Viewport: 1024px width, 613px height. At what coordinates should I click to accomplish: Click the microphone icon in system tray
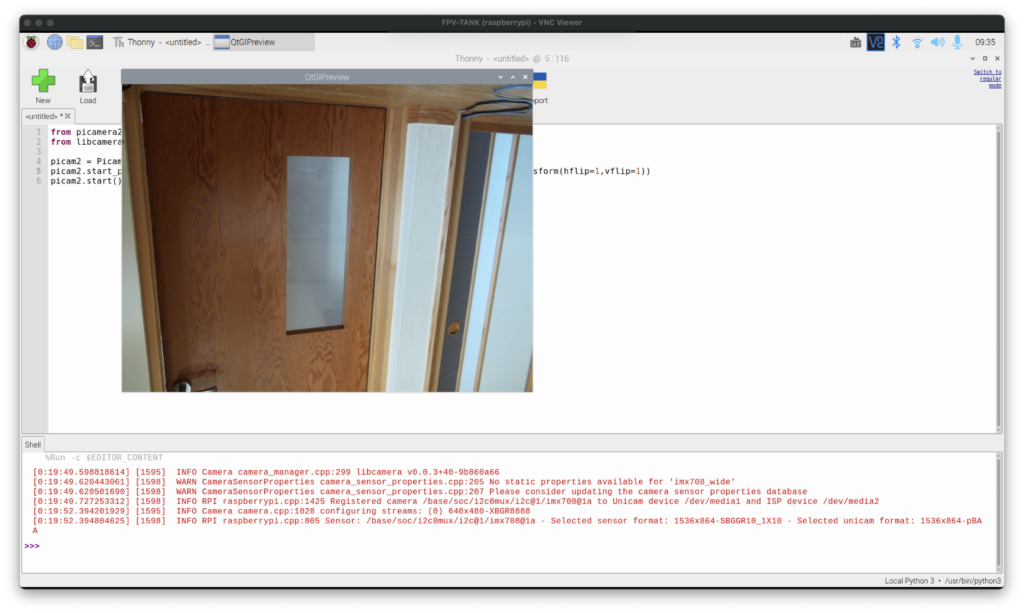click(x=957, y=42)
